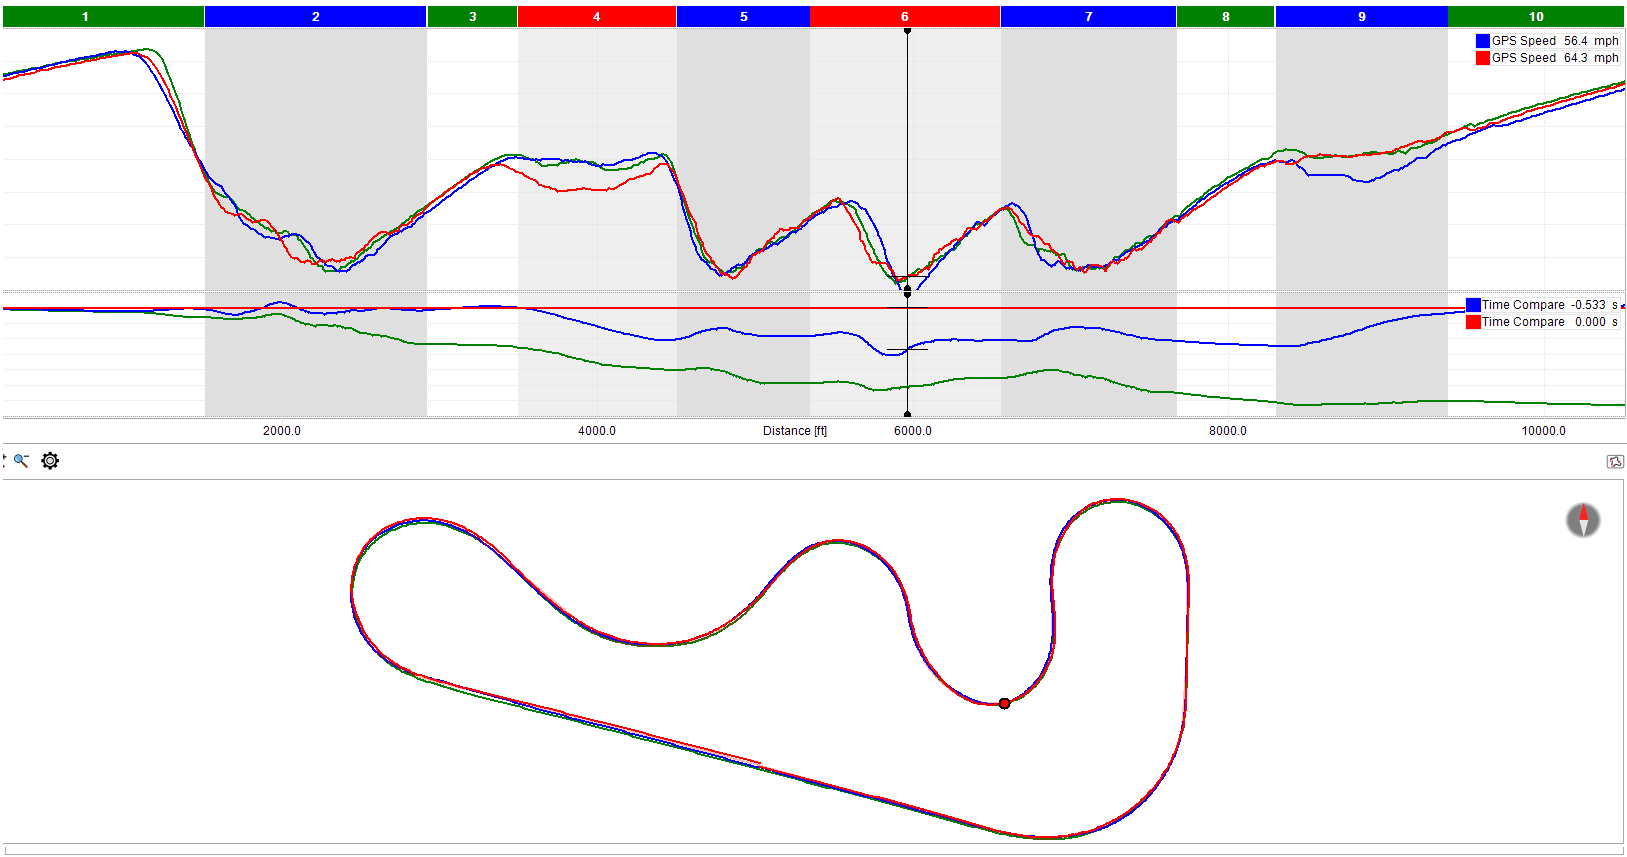Click the 6000.0 distance axis tick label
This screenshot has height=857, width=1627.
(x=913, y=431)
